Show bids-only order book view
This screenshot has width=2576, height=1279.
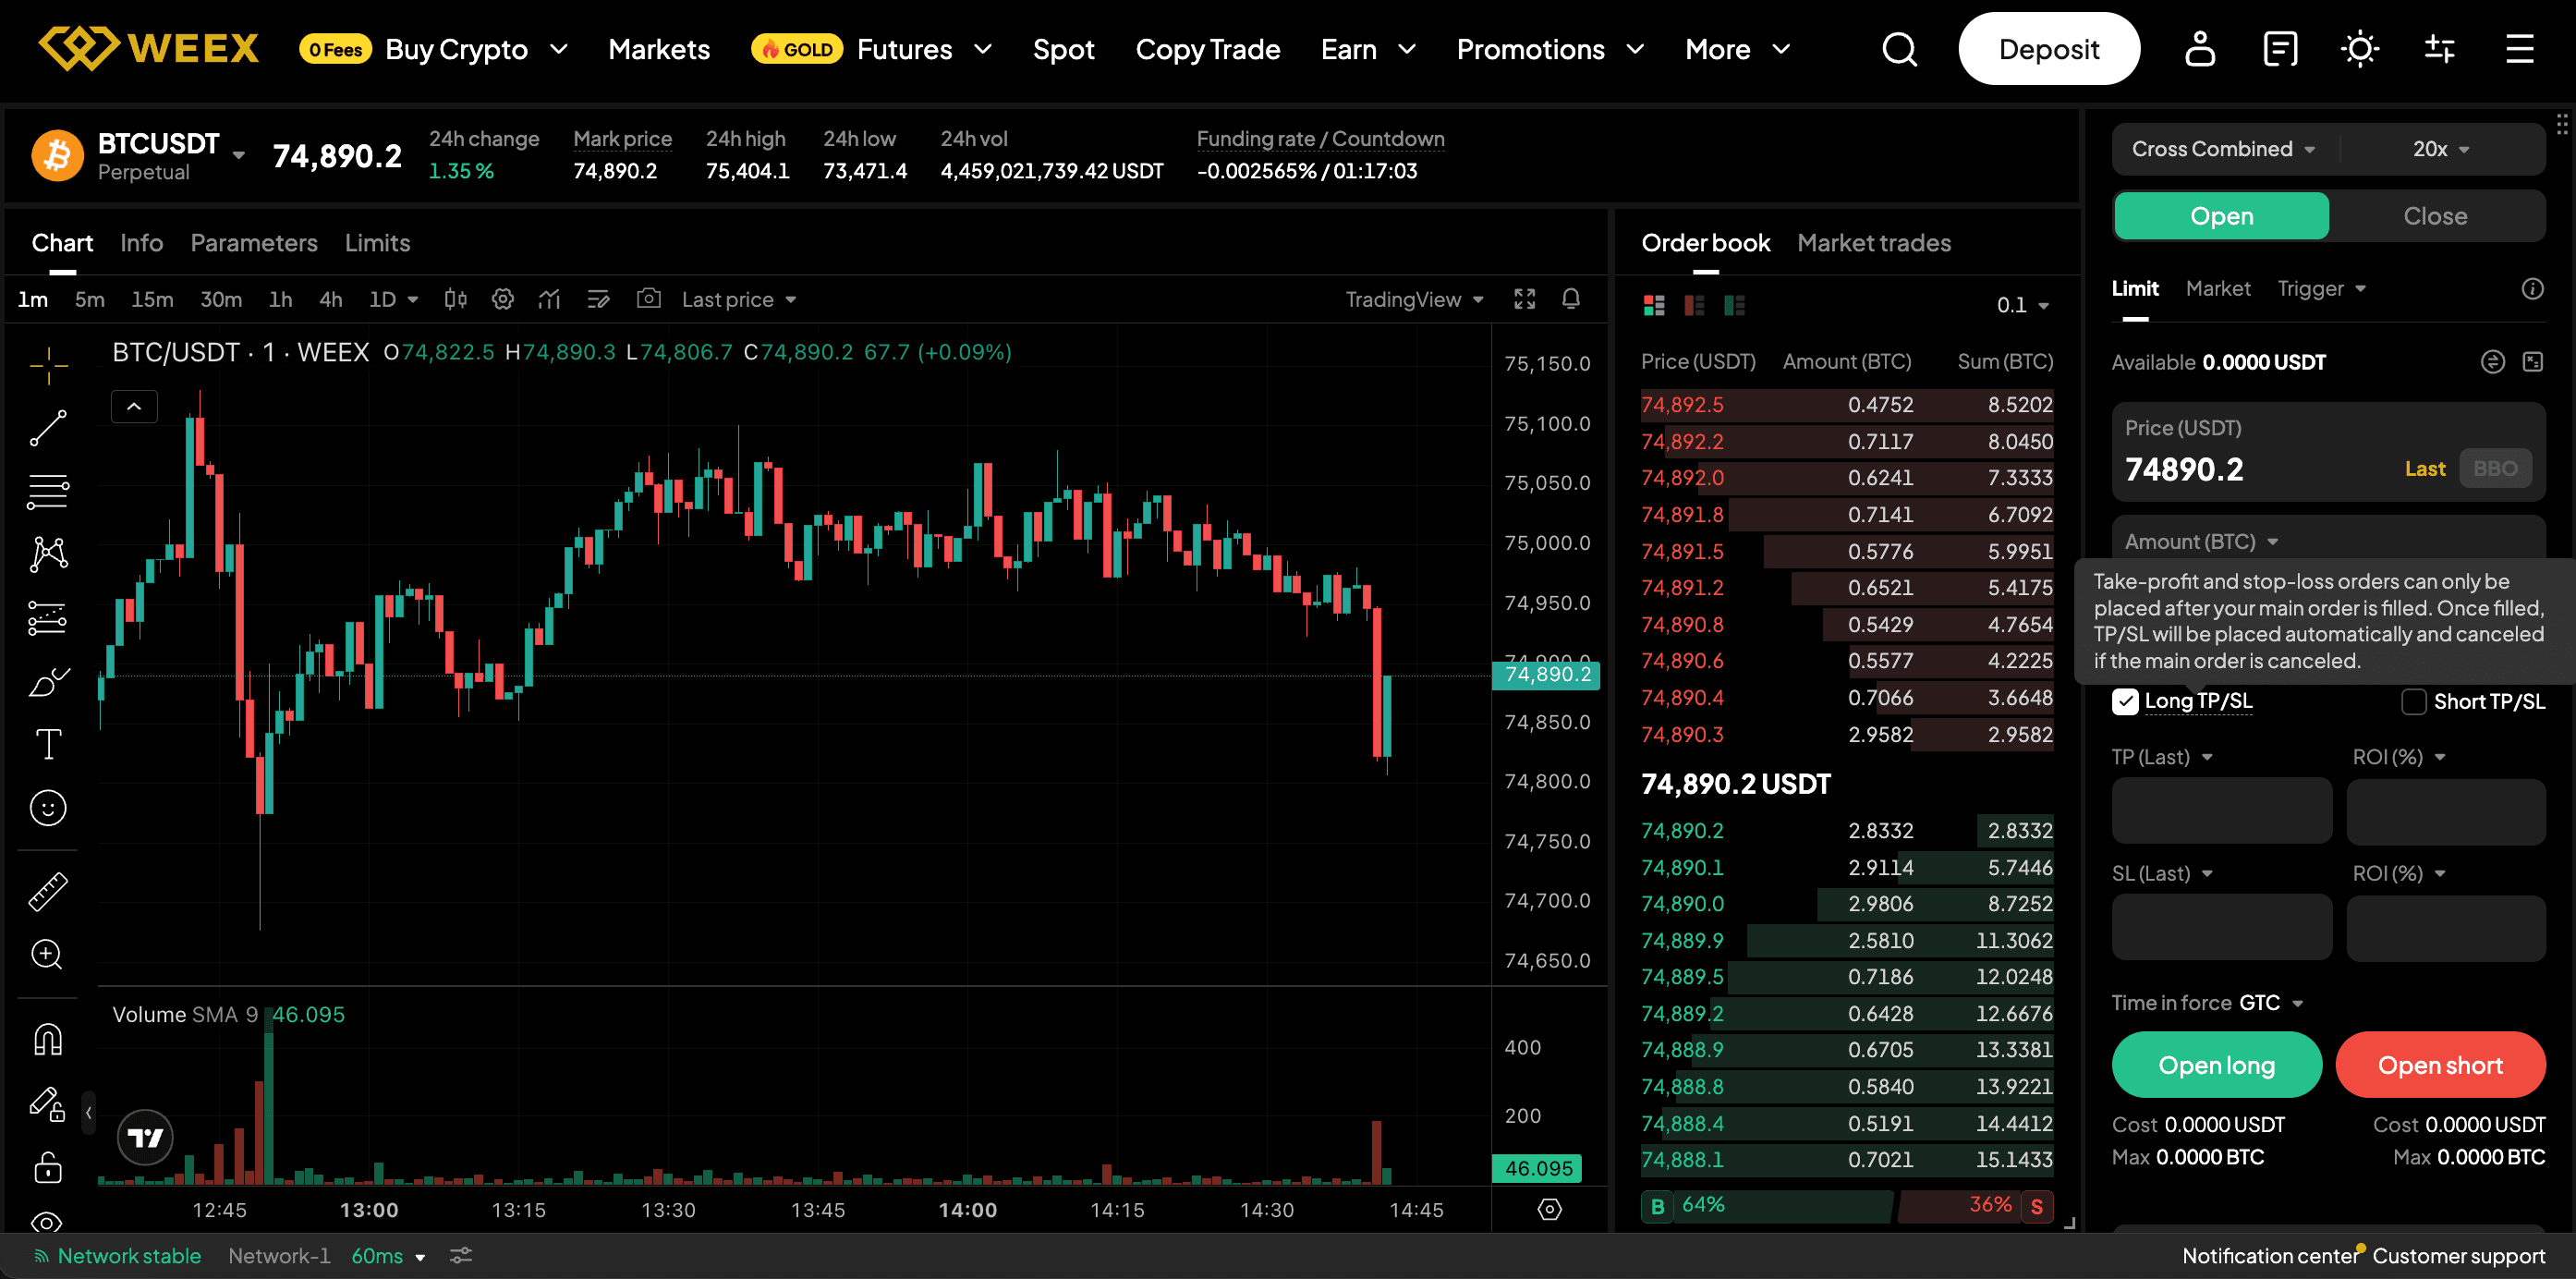1734,305
